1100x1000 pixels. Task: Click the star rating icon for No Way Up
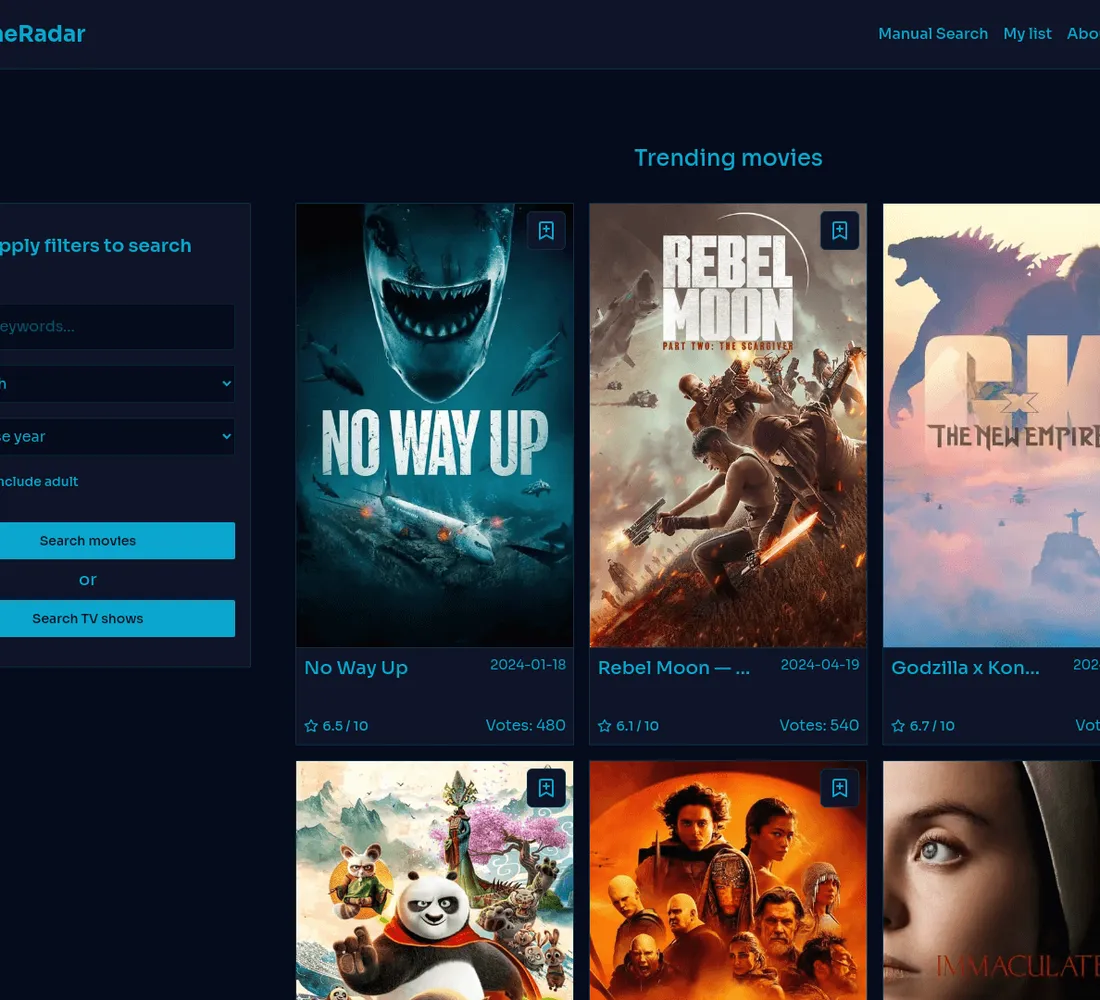(311, 726)
